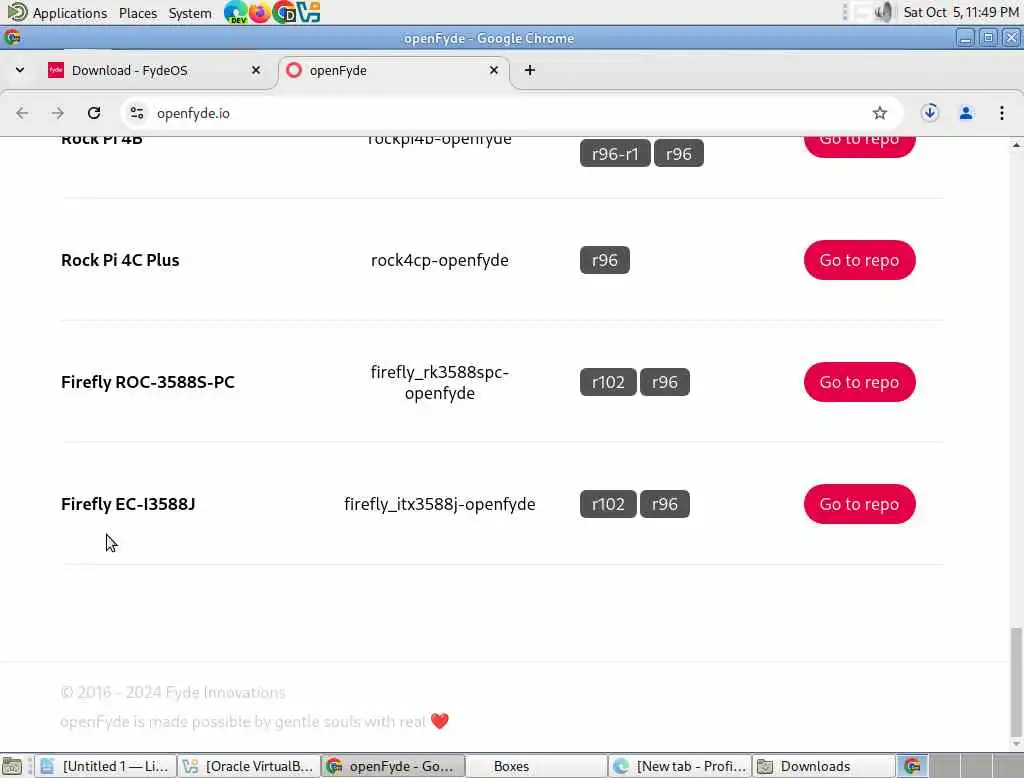Click the show desktop icon in taskbar

pyautogui.click(x=12, y=766)
